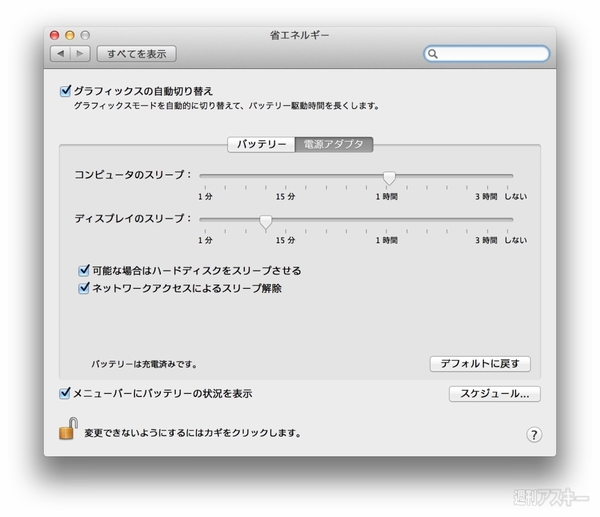Click the すべてを表示 button

[137, 54]
